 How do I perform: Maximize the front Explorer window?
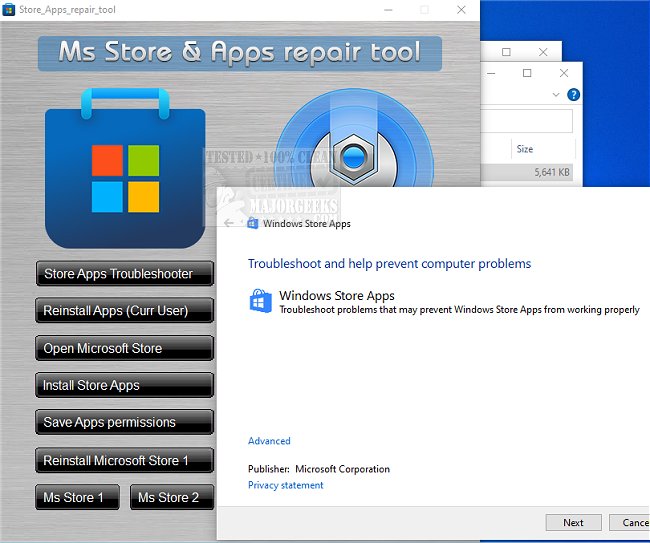point(527,73)
